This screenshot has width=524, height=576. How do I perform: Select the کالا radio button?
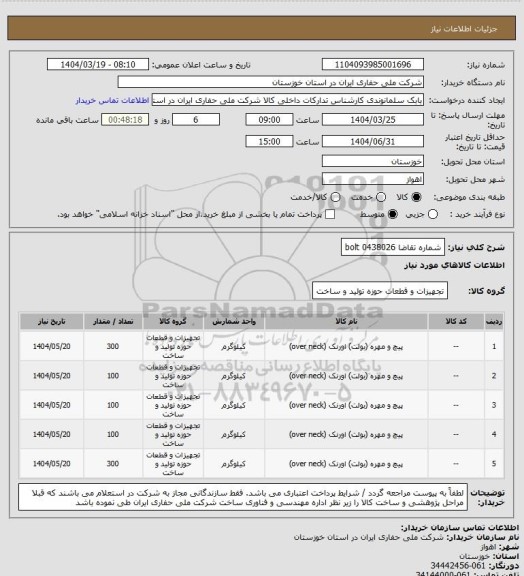point(416,197)
